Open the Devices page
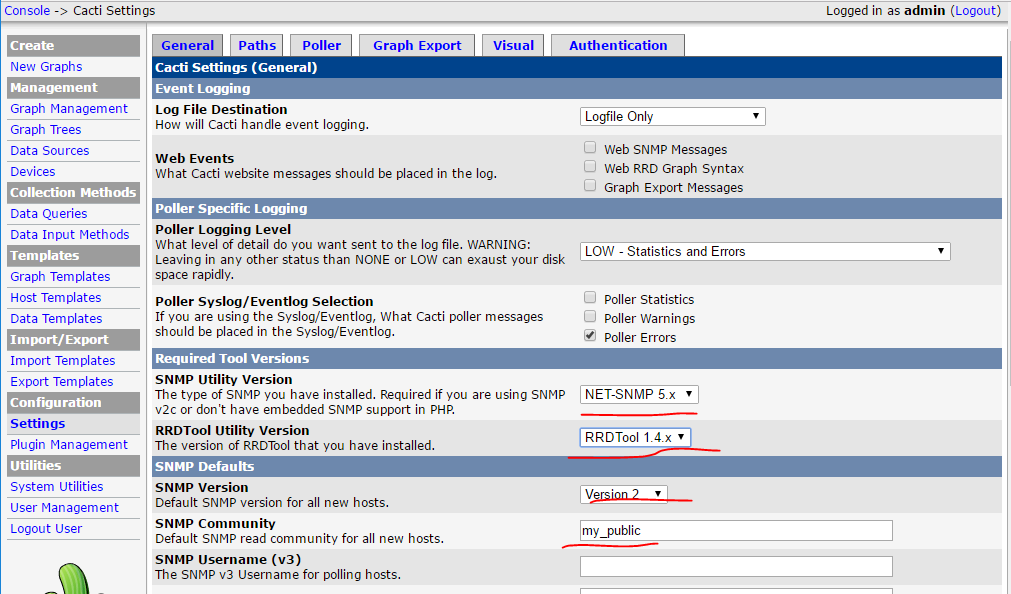This screenshot has height=594, width=1011. pos(33,172)
